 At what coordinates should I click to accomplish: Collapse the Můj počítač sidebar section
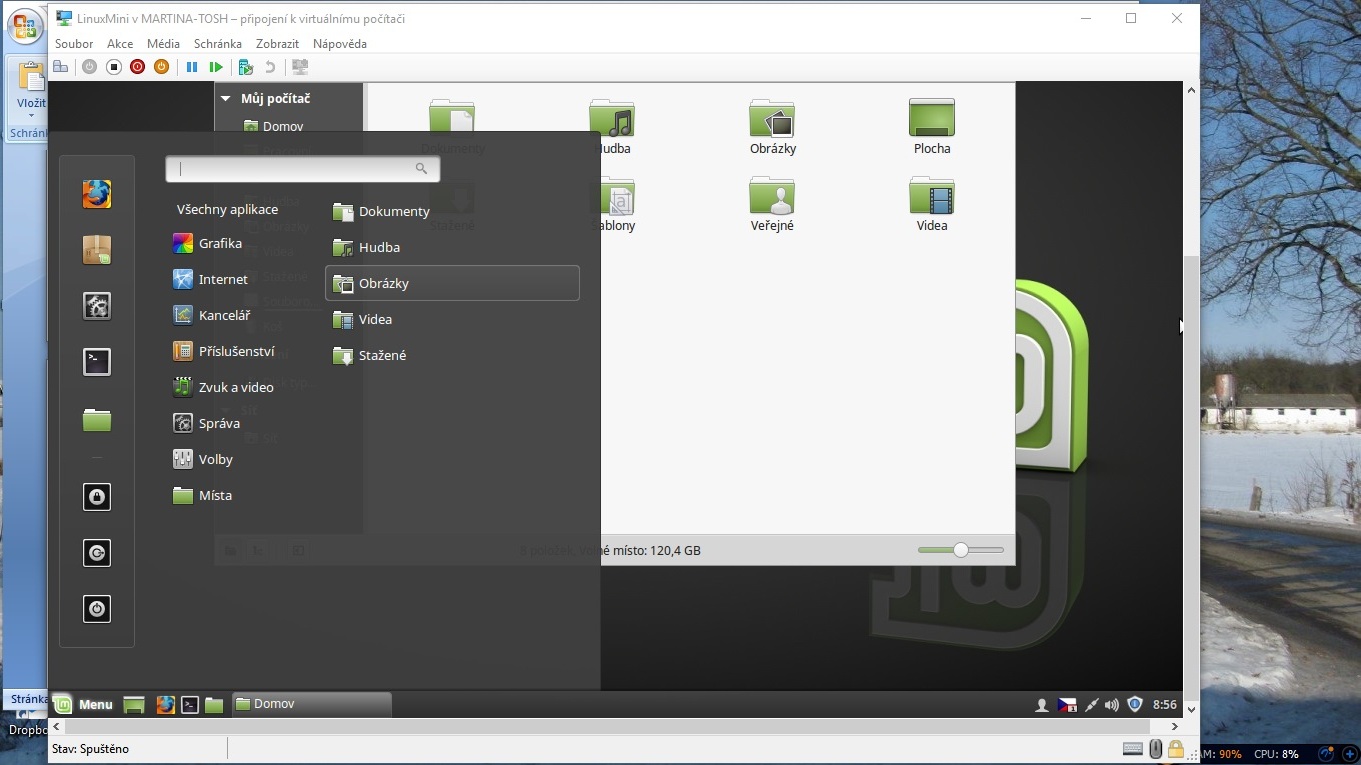(226, 99)
